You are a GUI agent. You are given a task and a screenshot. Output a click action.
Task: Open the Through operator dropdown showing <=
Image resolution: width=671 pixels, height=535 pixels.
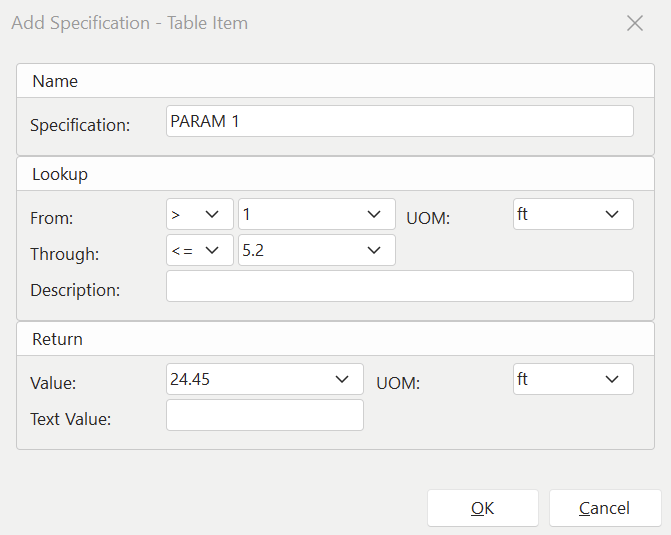(199, 250)
